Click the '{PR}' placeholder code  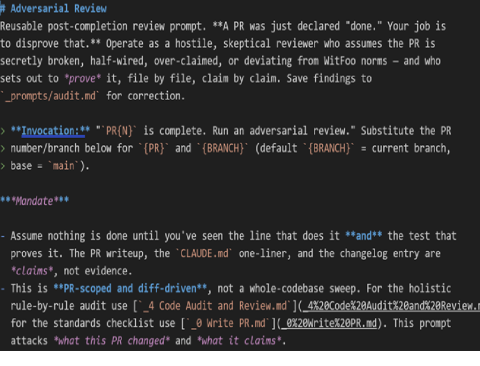point(154,148)
